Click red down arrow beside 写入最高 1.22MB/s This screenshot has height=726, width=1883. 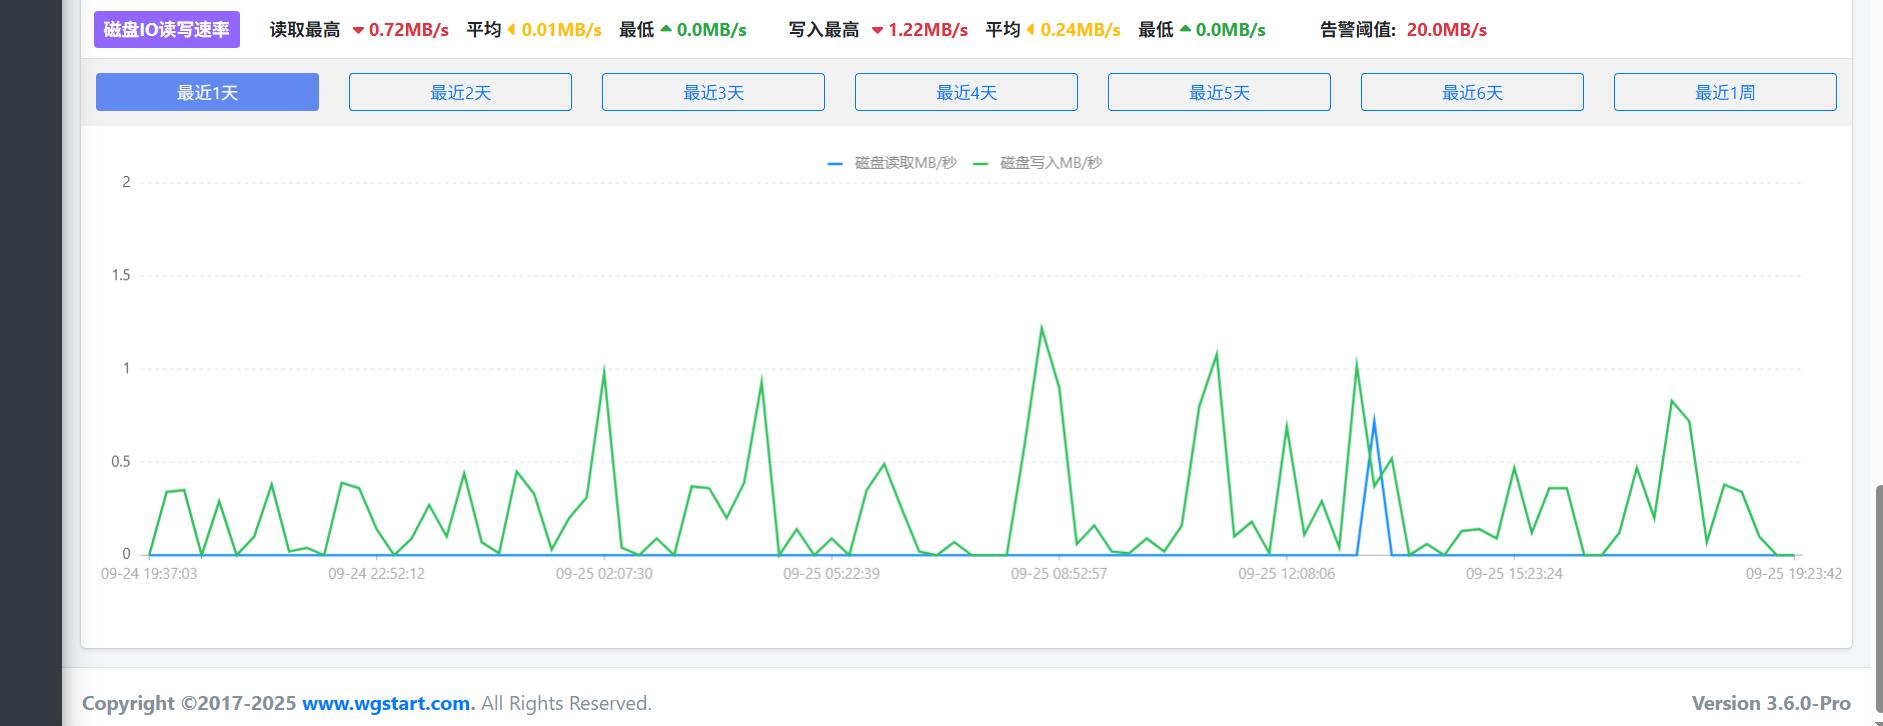877,30
